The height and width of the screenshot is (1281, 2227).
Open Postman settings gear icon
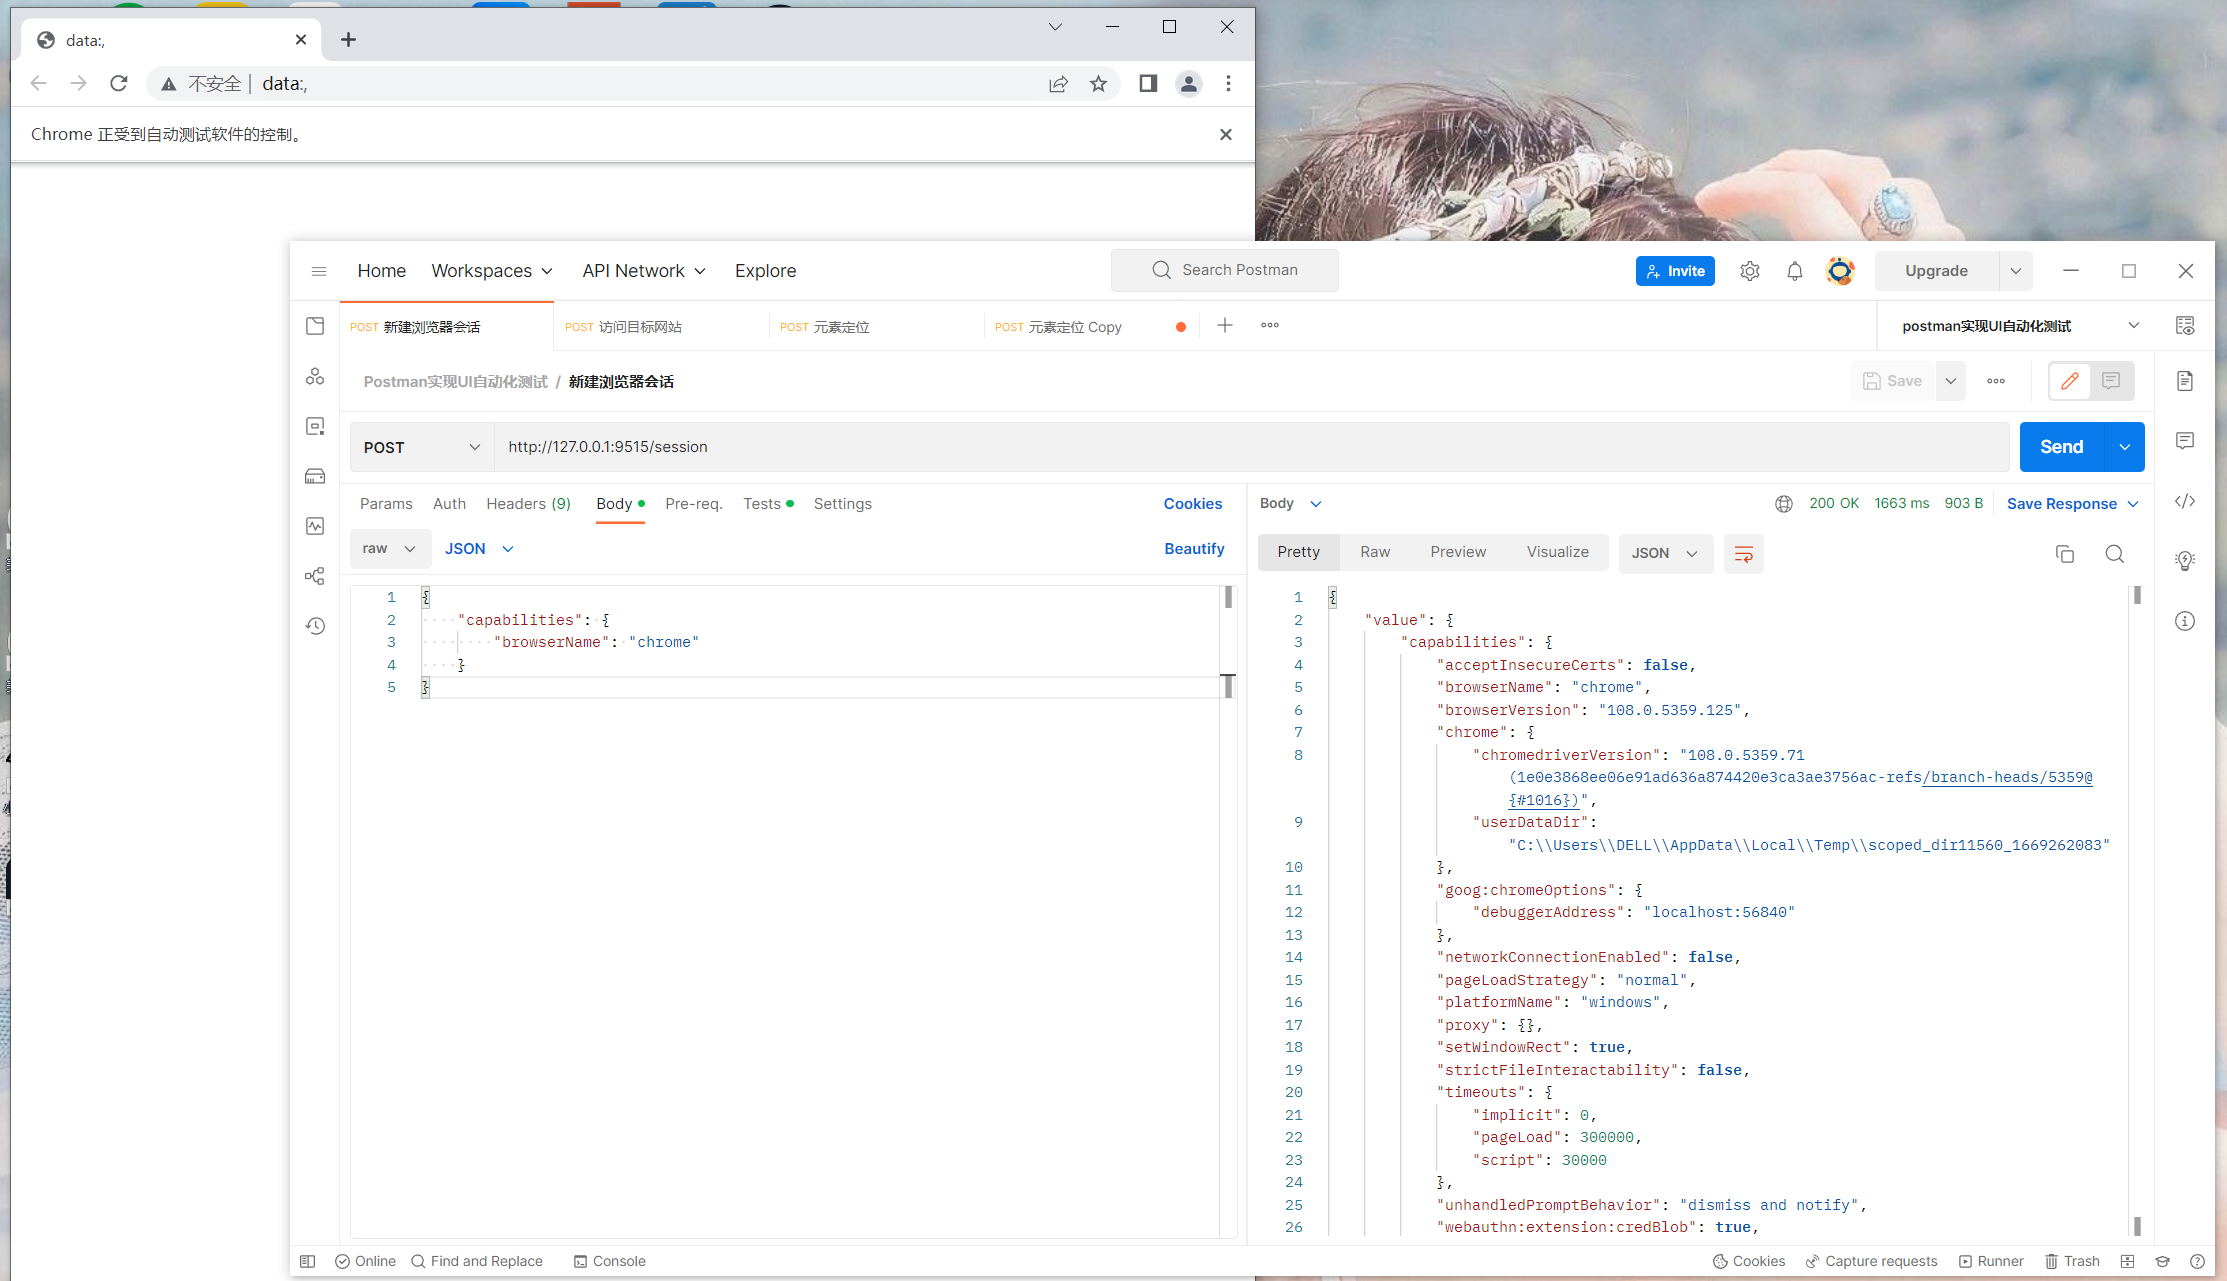coord(1749,271)
